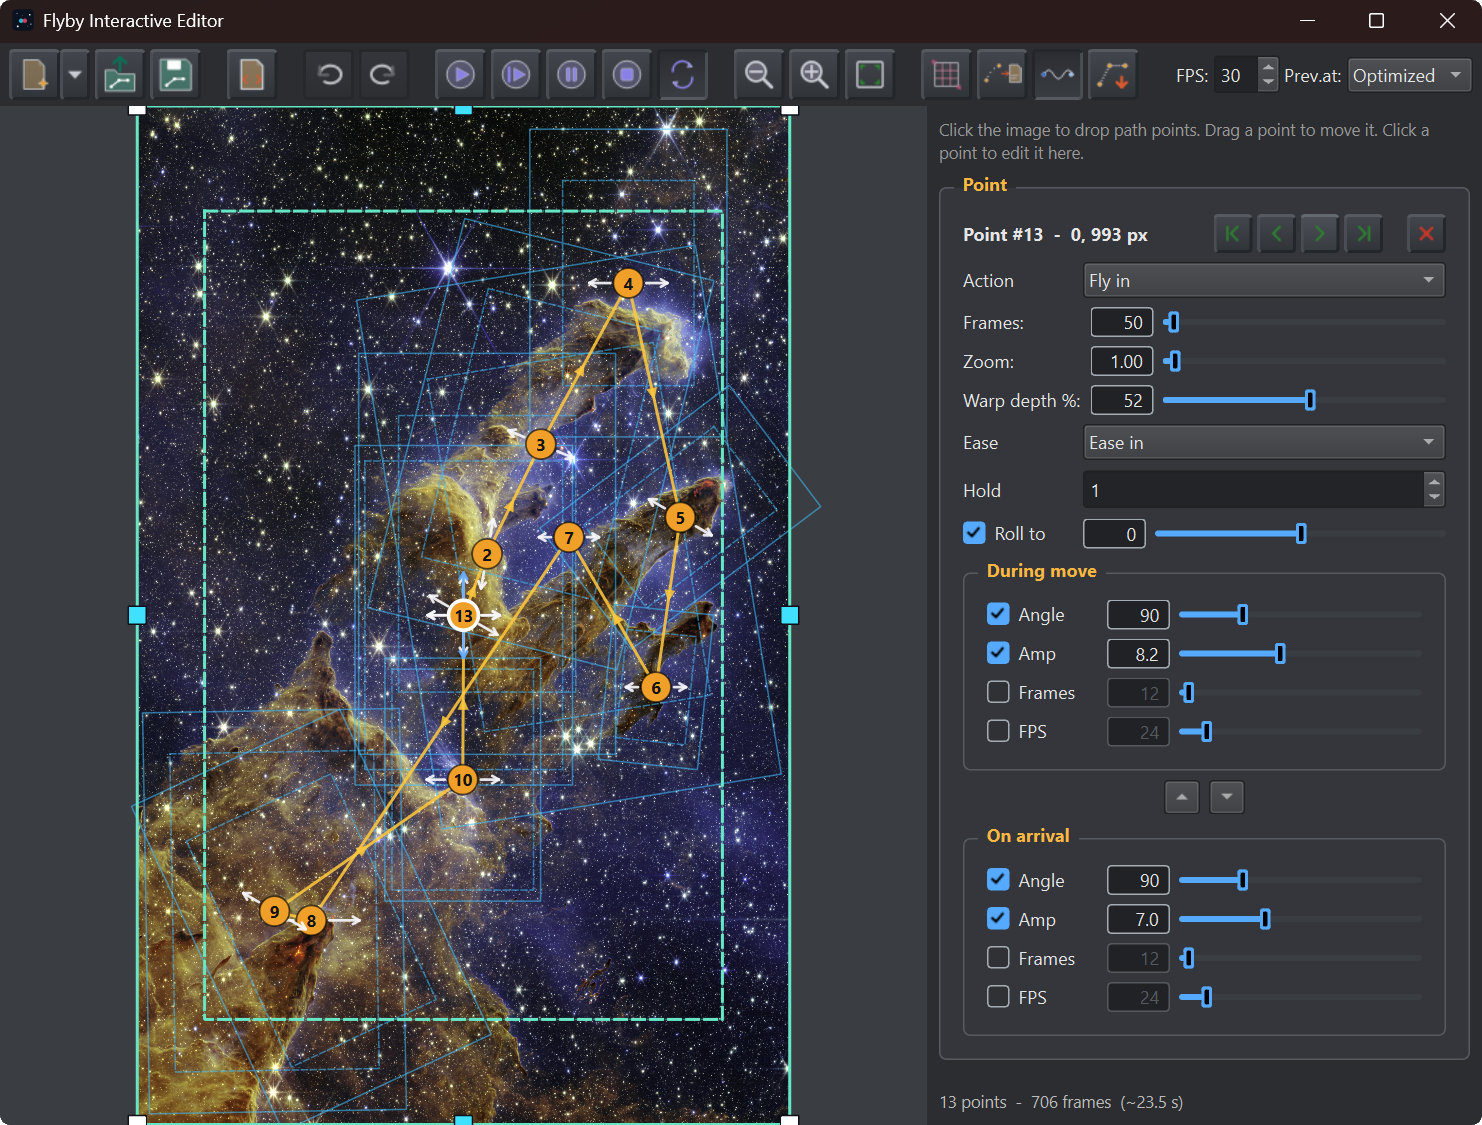Select path point 7 on the canvas
1482x1125 pixels.
[569, 537]
